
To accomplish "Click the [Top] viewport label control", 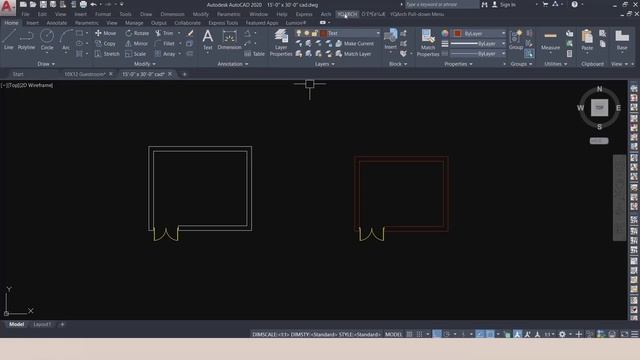I will [13, 85].
